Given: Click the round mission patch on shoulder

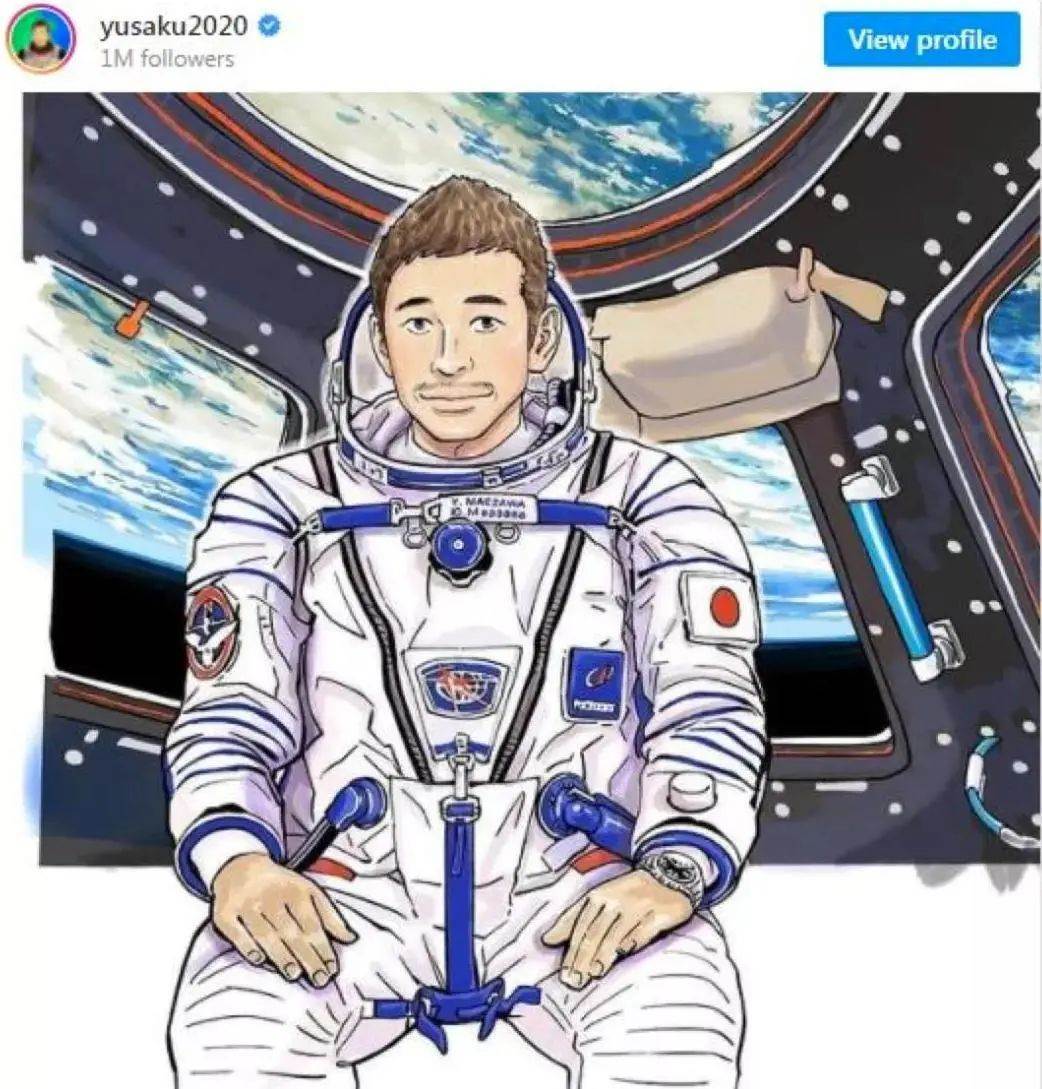Looking at the screenshot, I should [213, 631].
